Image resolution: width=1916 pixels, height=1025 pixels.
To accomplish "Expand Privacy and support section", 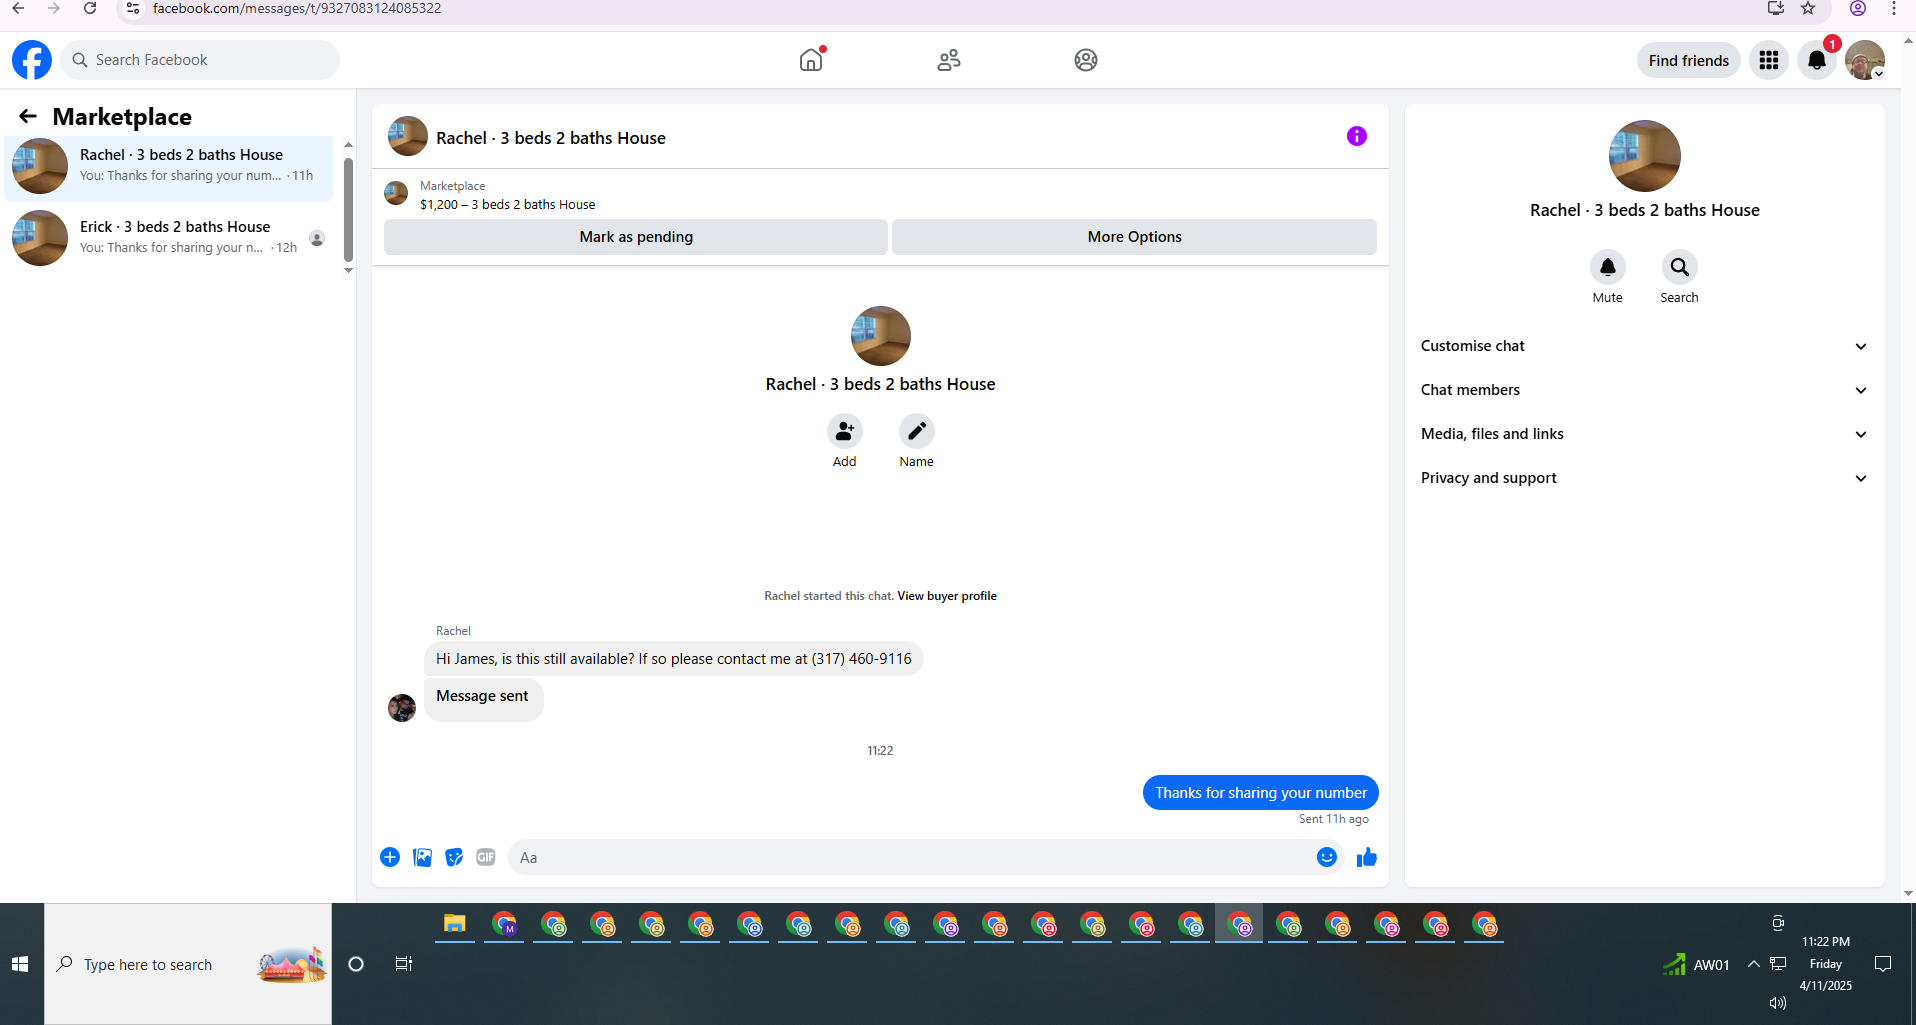I will [1645, 478].
